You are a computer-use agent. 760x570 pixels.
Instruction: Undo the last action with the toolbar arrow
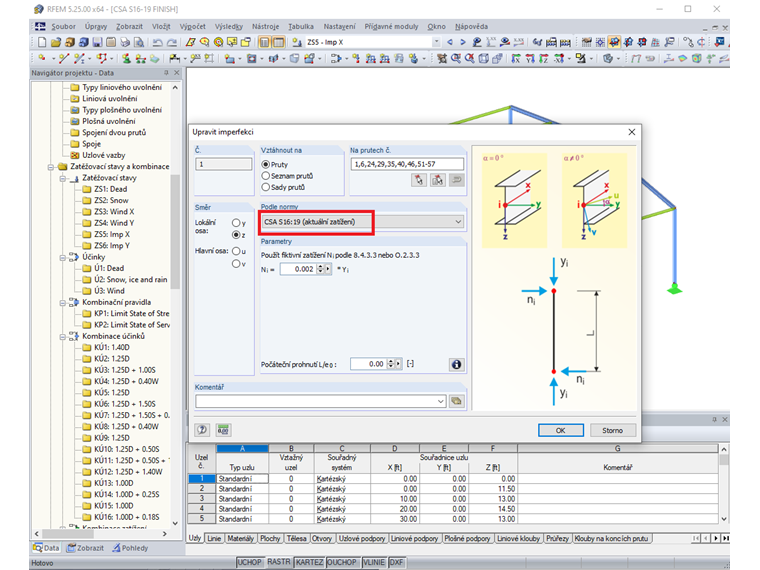(158, 42)
